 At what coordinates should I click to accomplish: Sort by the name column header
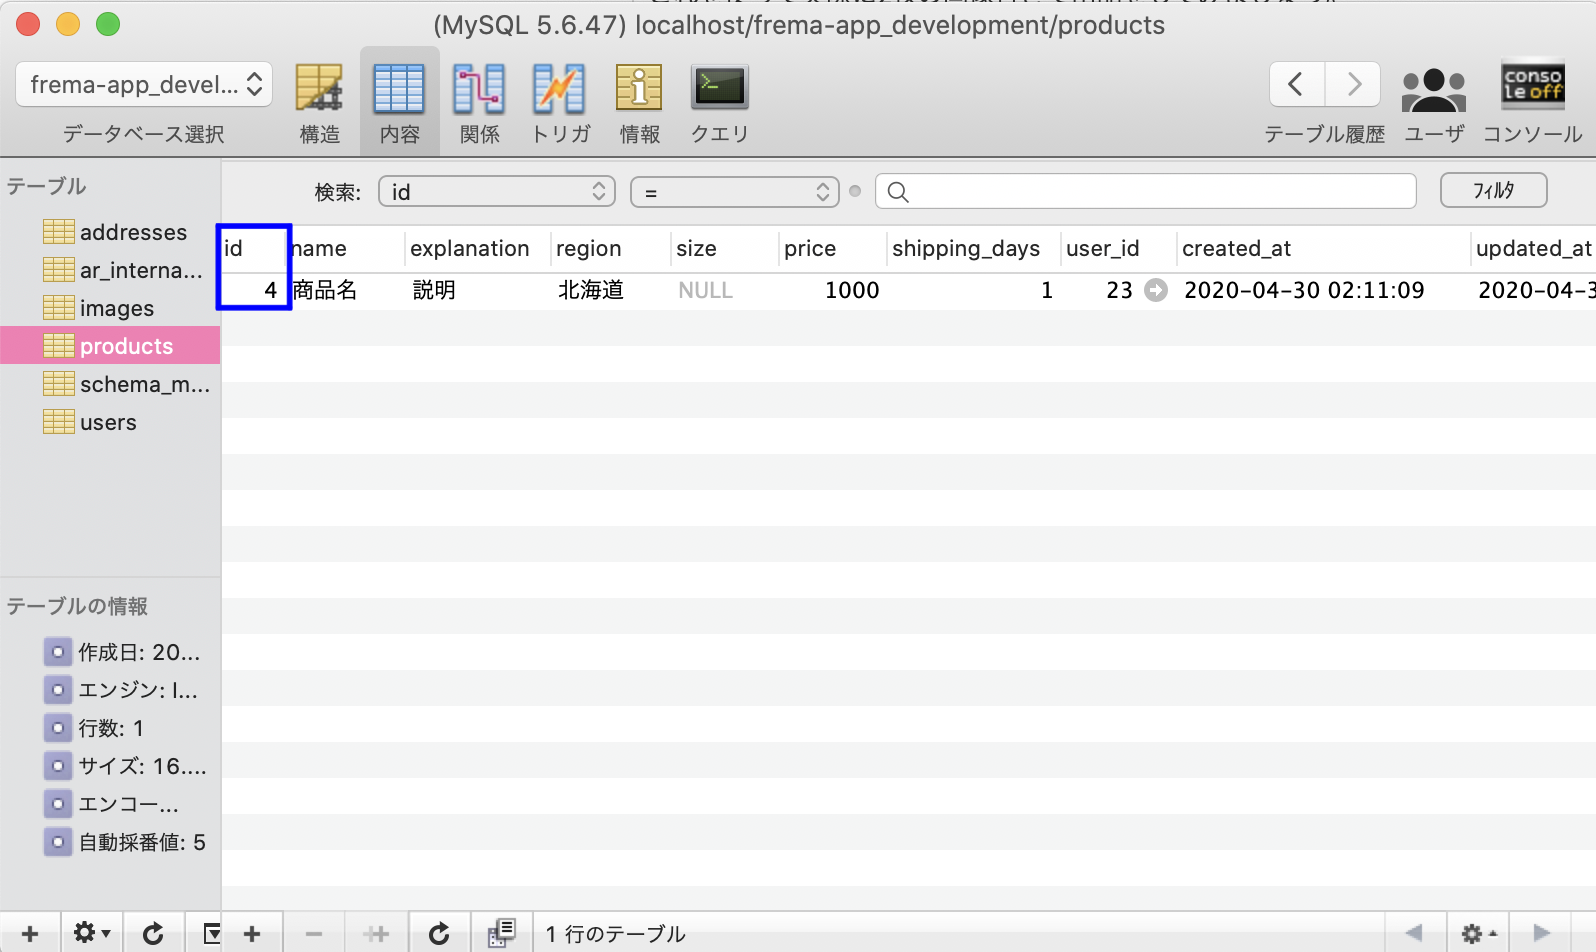coord(345,248)
